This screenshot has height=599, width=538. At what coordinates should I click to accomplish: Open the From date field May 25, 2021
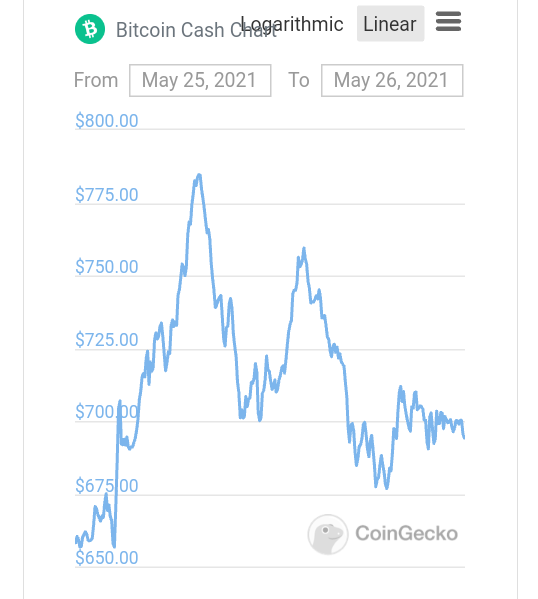tap(200, 81)
